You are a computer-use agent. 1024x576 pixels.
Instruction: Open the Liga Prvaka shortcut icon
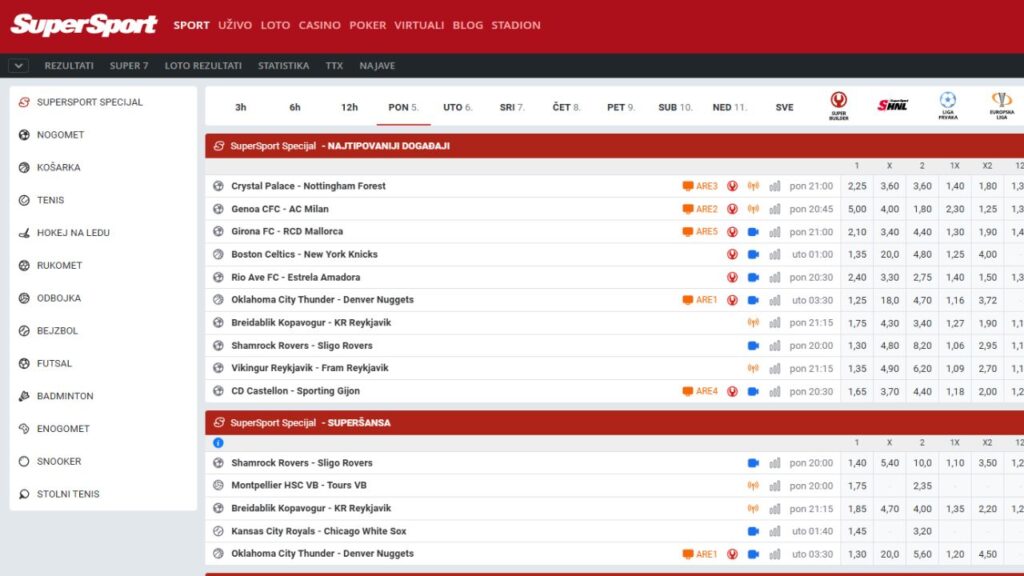coord(948,106)
